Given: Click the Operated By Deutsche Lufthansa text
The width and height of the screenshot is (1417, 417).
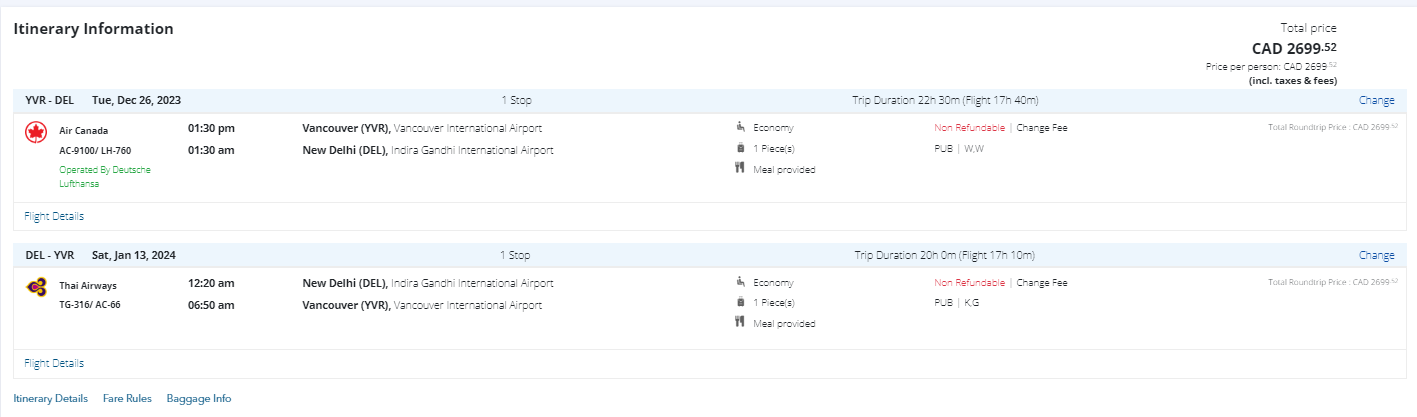Looking at the screenshot, I should 105,176.
